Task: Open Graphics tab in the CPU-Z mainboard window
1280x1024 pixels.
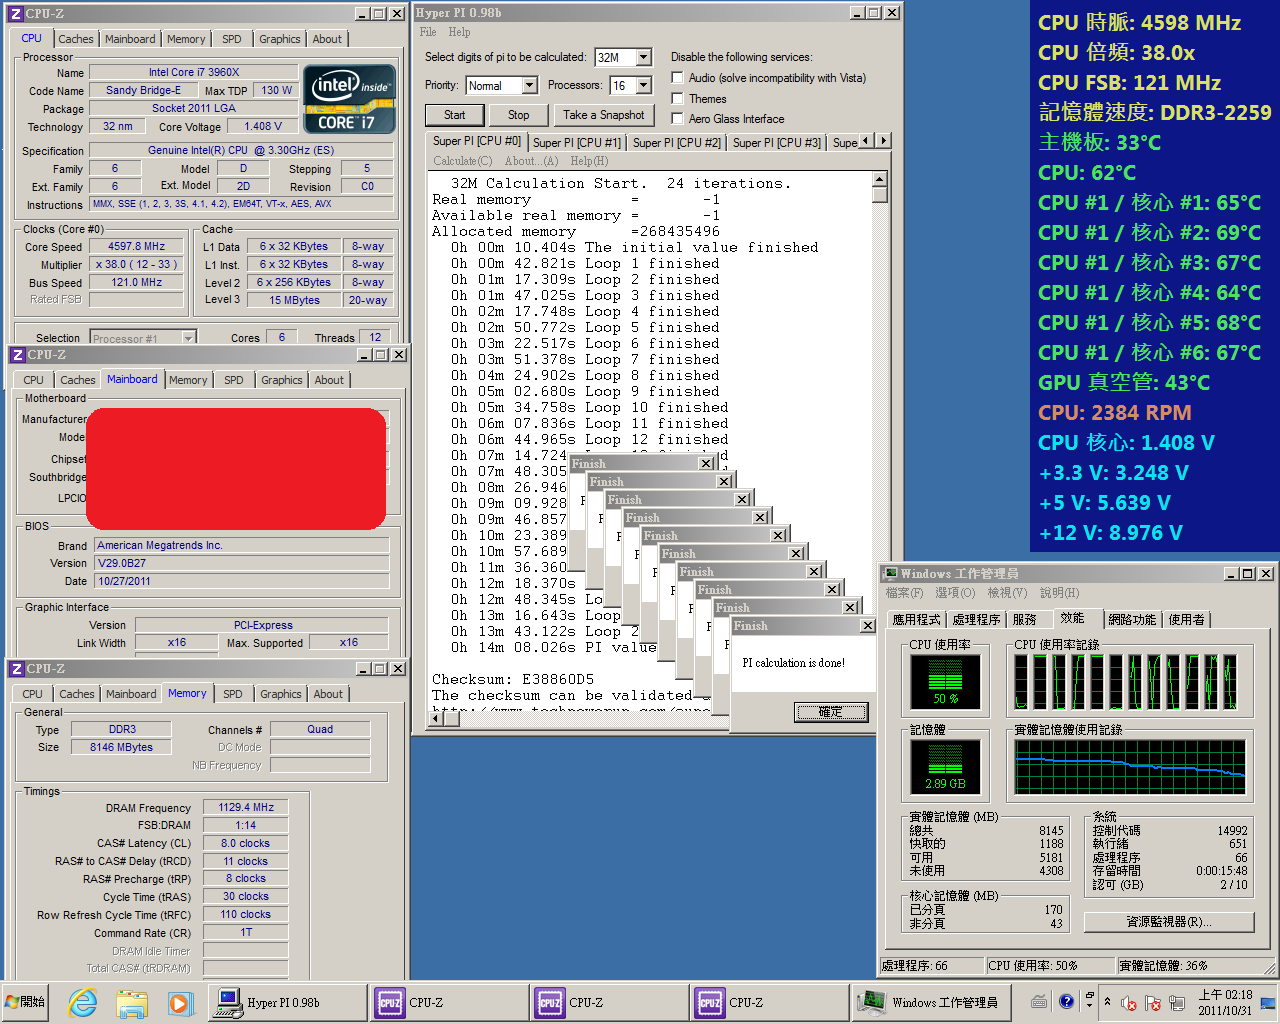Action: pyautogui.click(x=282, y=380)
